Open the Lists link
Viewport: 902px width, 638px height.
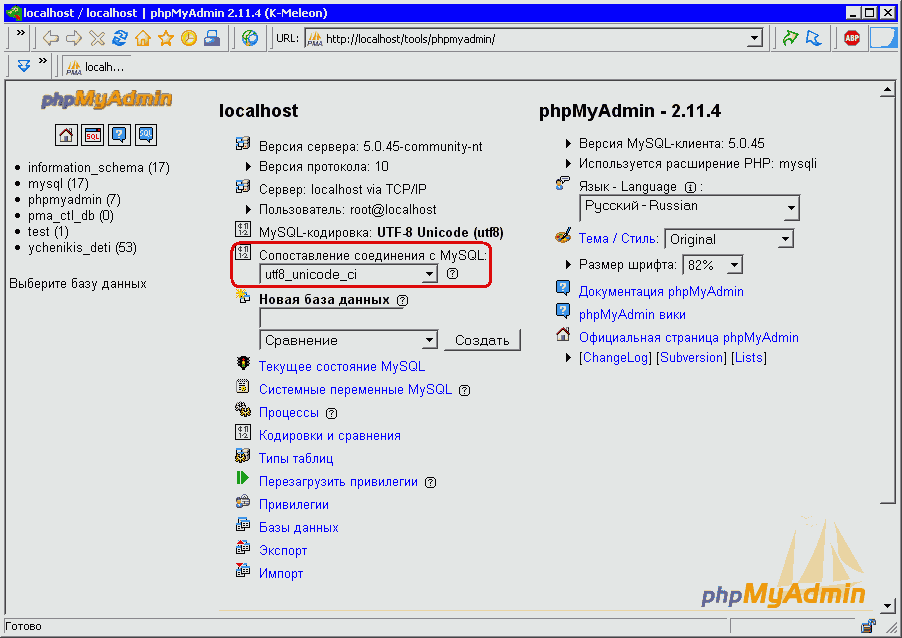pos(749,358)
